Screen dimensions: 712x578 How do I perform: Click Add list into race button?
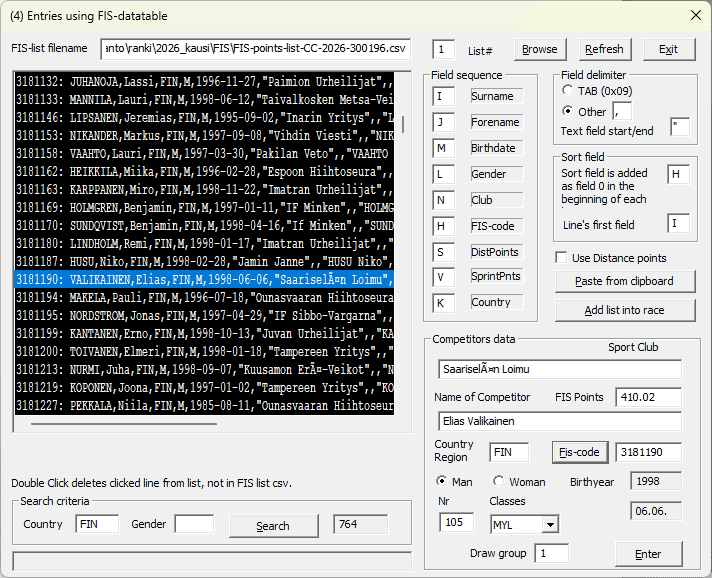(x=624, y=310)
